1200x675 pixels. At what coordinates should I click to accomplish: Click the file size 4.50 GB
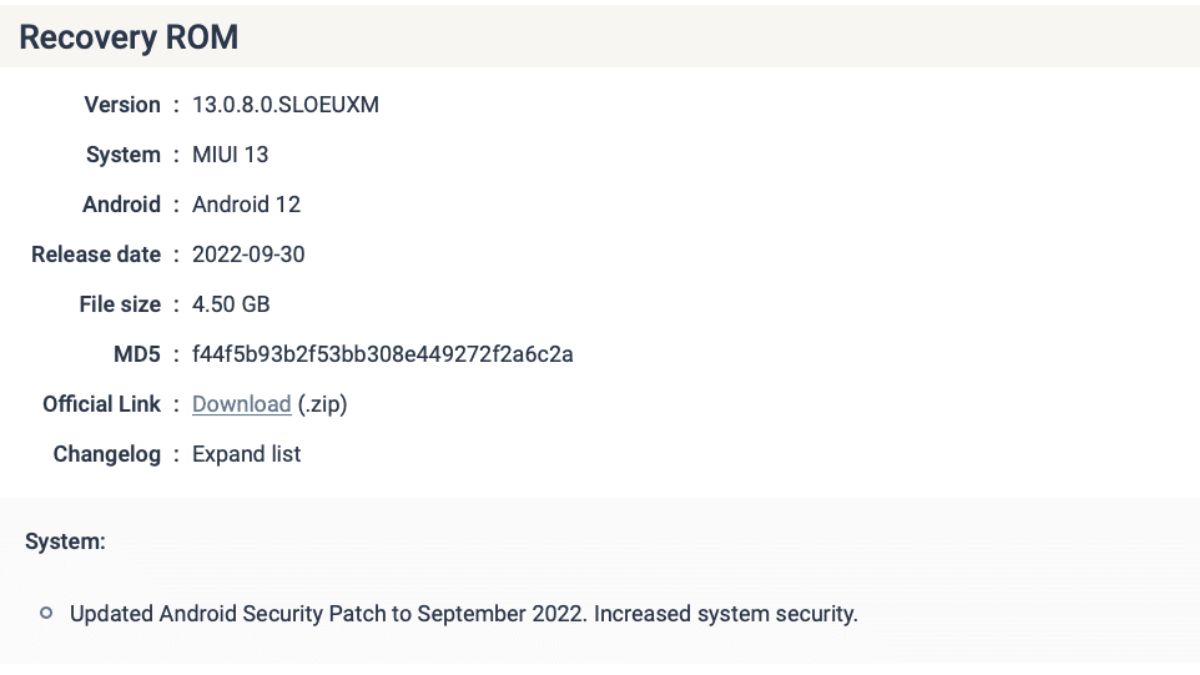231,305
